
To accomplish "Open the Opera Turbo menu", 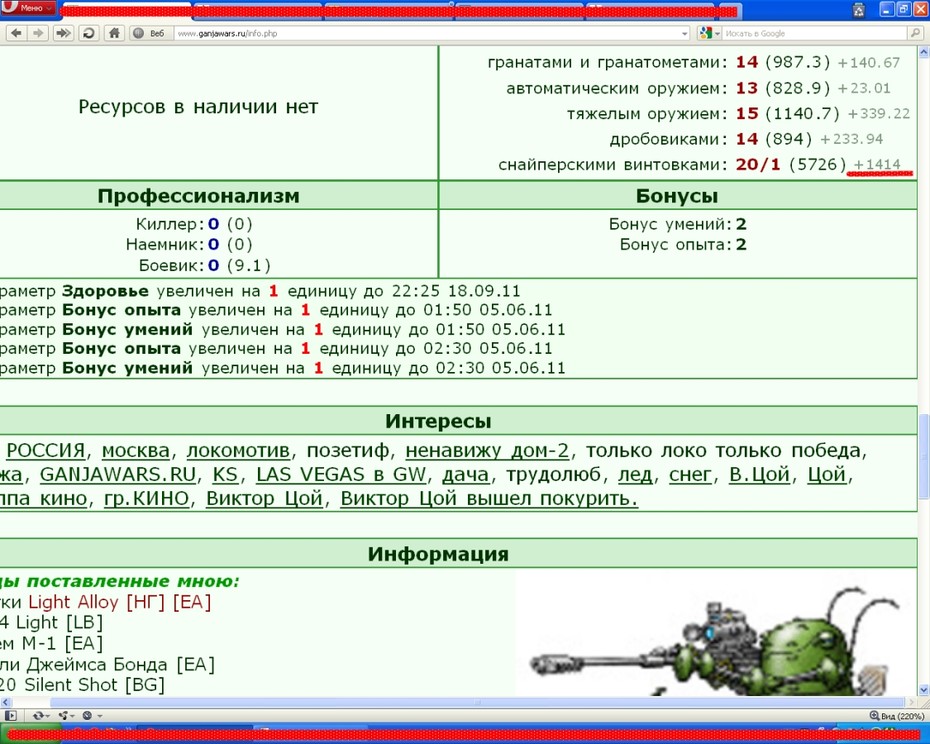I will pyautogui.click(x=91, y=716).
